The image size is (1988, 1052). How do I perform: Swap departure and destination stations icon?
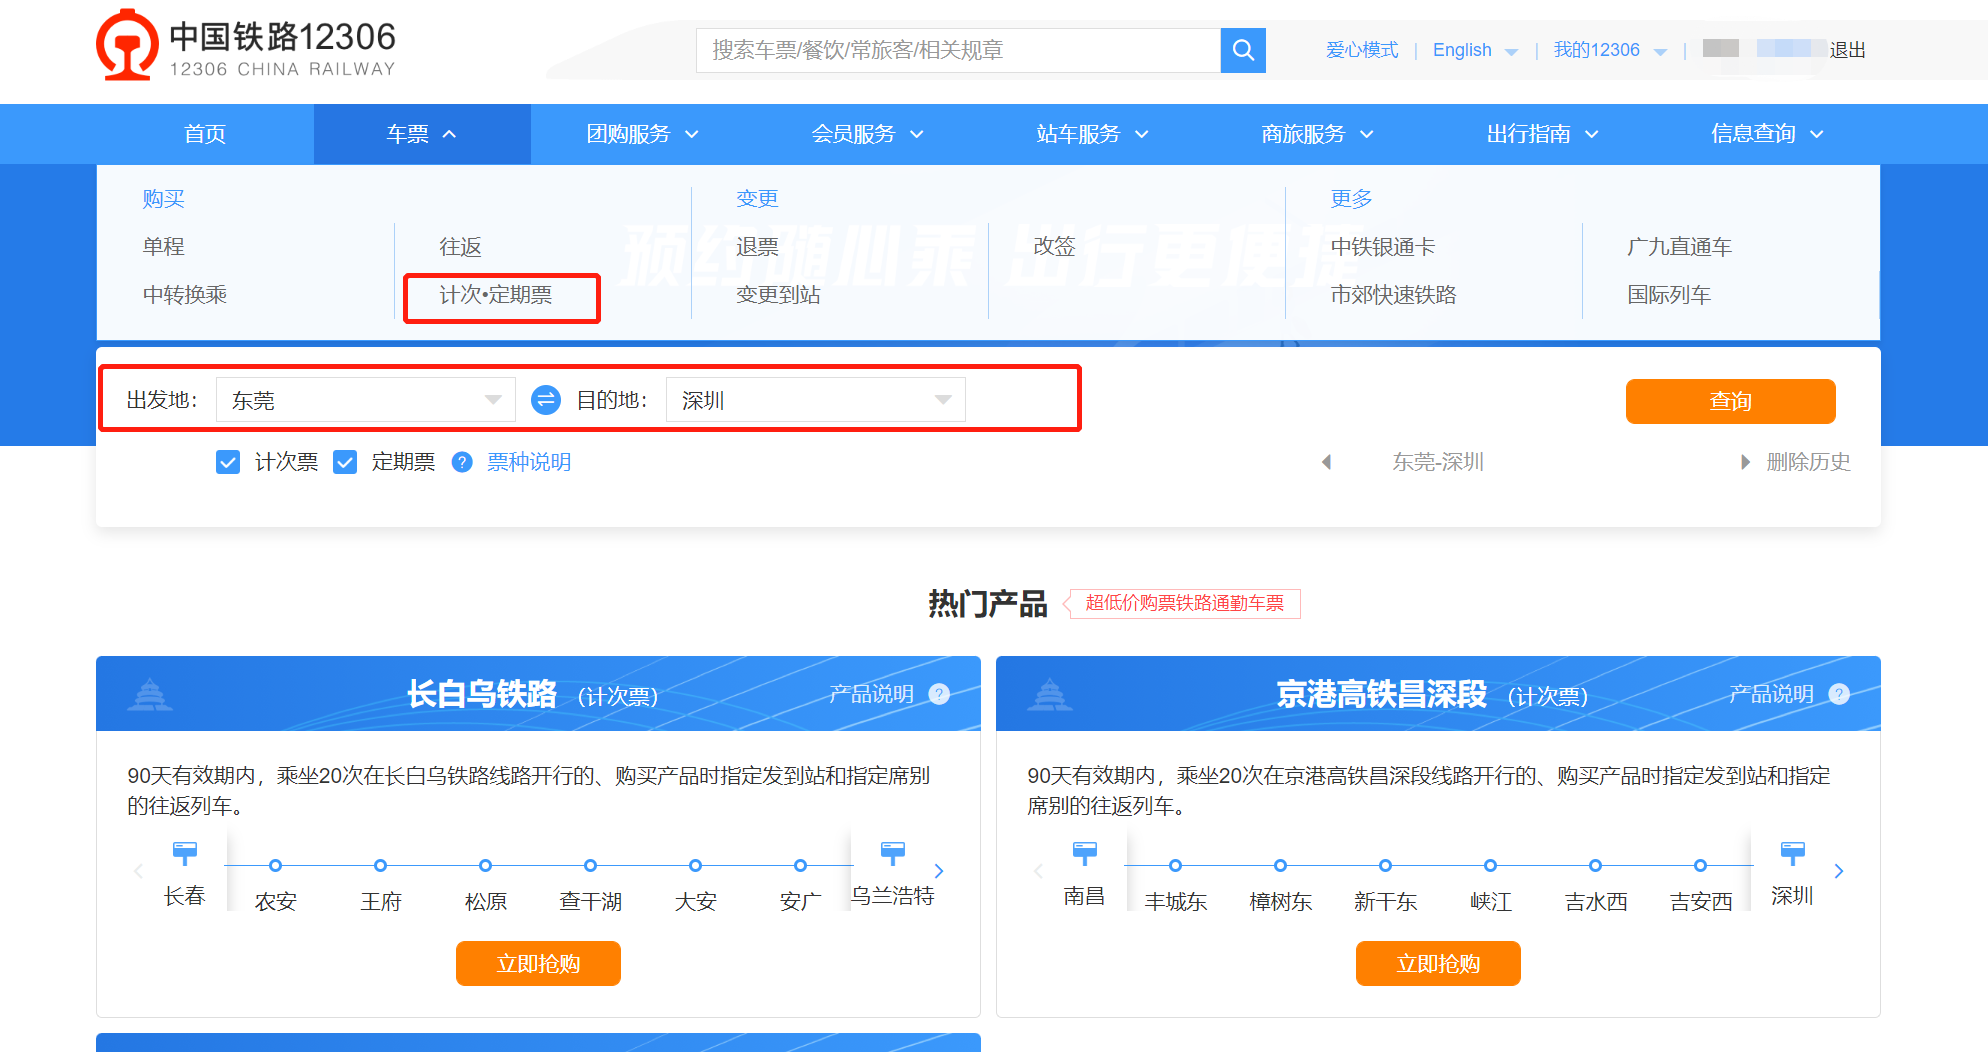(545, 400)
